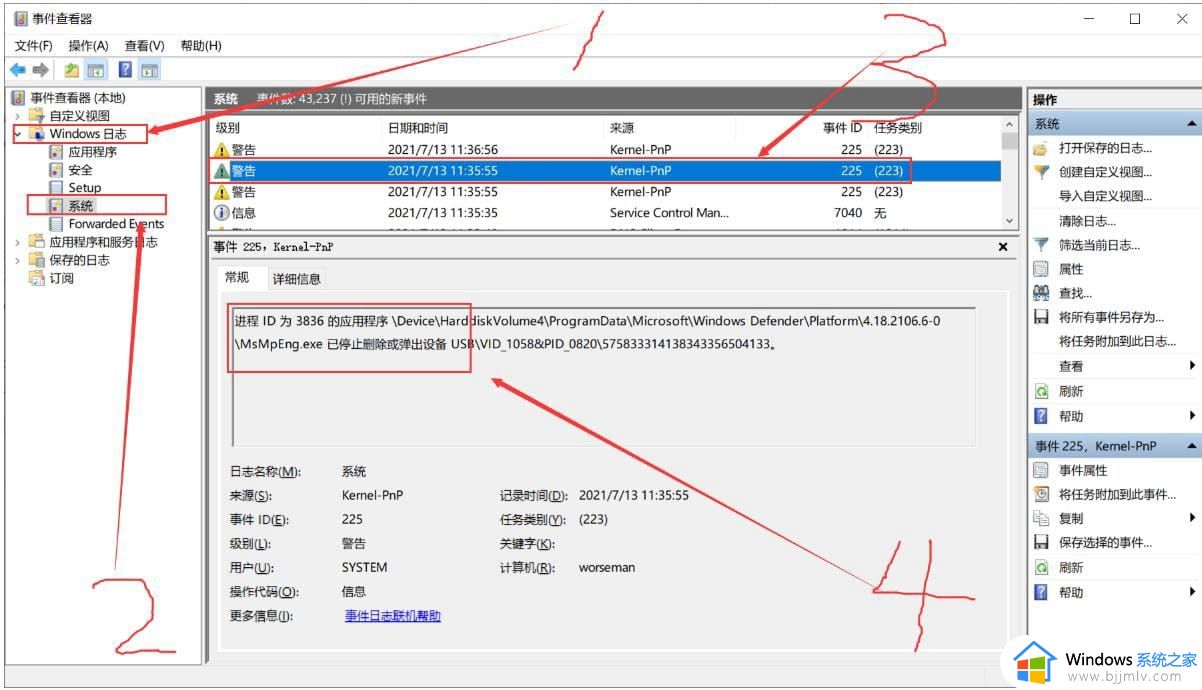1202x690 pixels.
Task: Click the 安全 log icon in tree
Action: pos(56,170)
